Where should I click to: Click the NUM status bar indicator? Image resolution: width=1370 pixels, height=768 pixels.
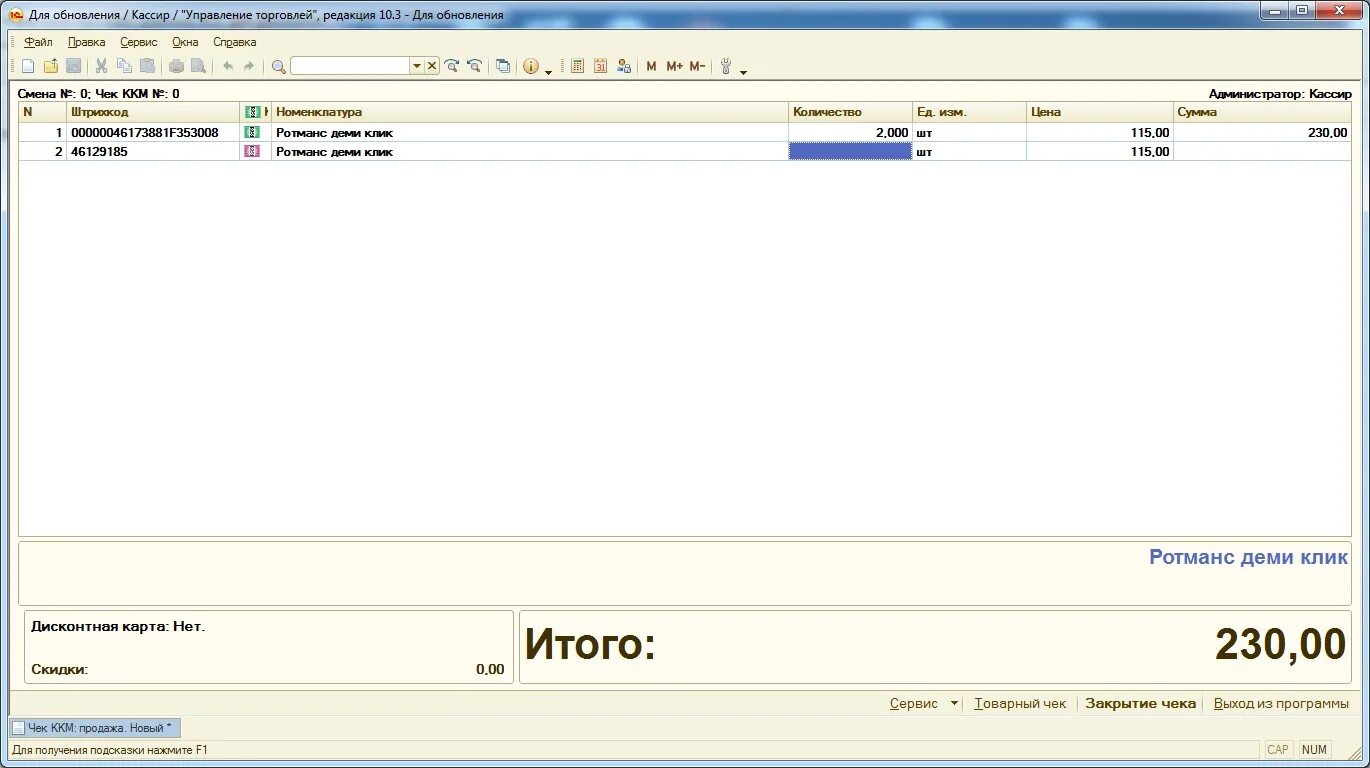1314,749
